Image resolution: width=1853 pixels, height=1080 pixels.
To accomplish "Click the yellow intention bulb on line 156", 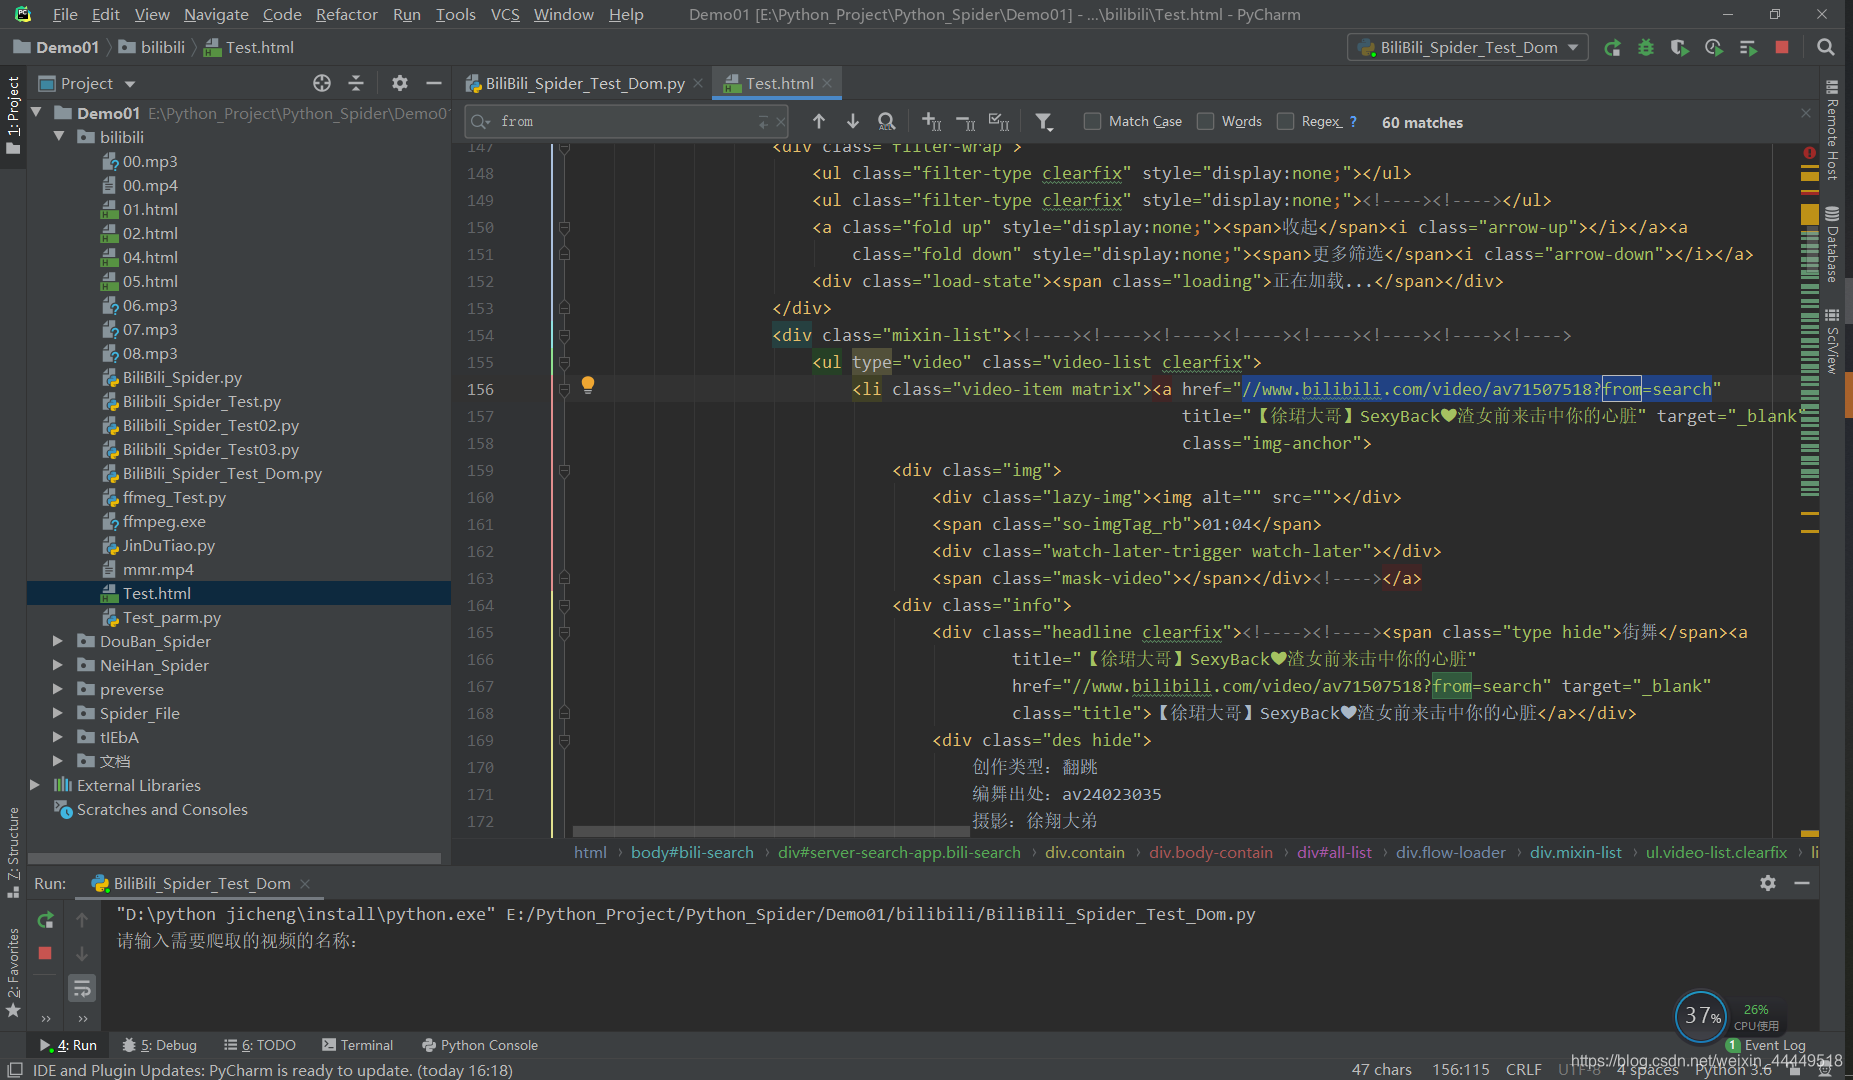I will tap(588, 386).
